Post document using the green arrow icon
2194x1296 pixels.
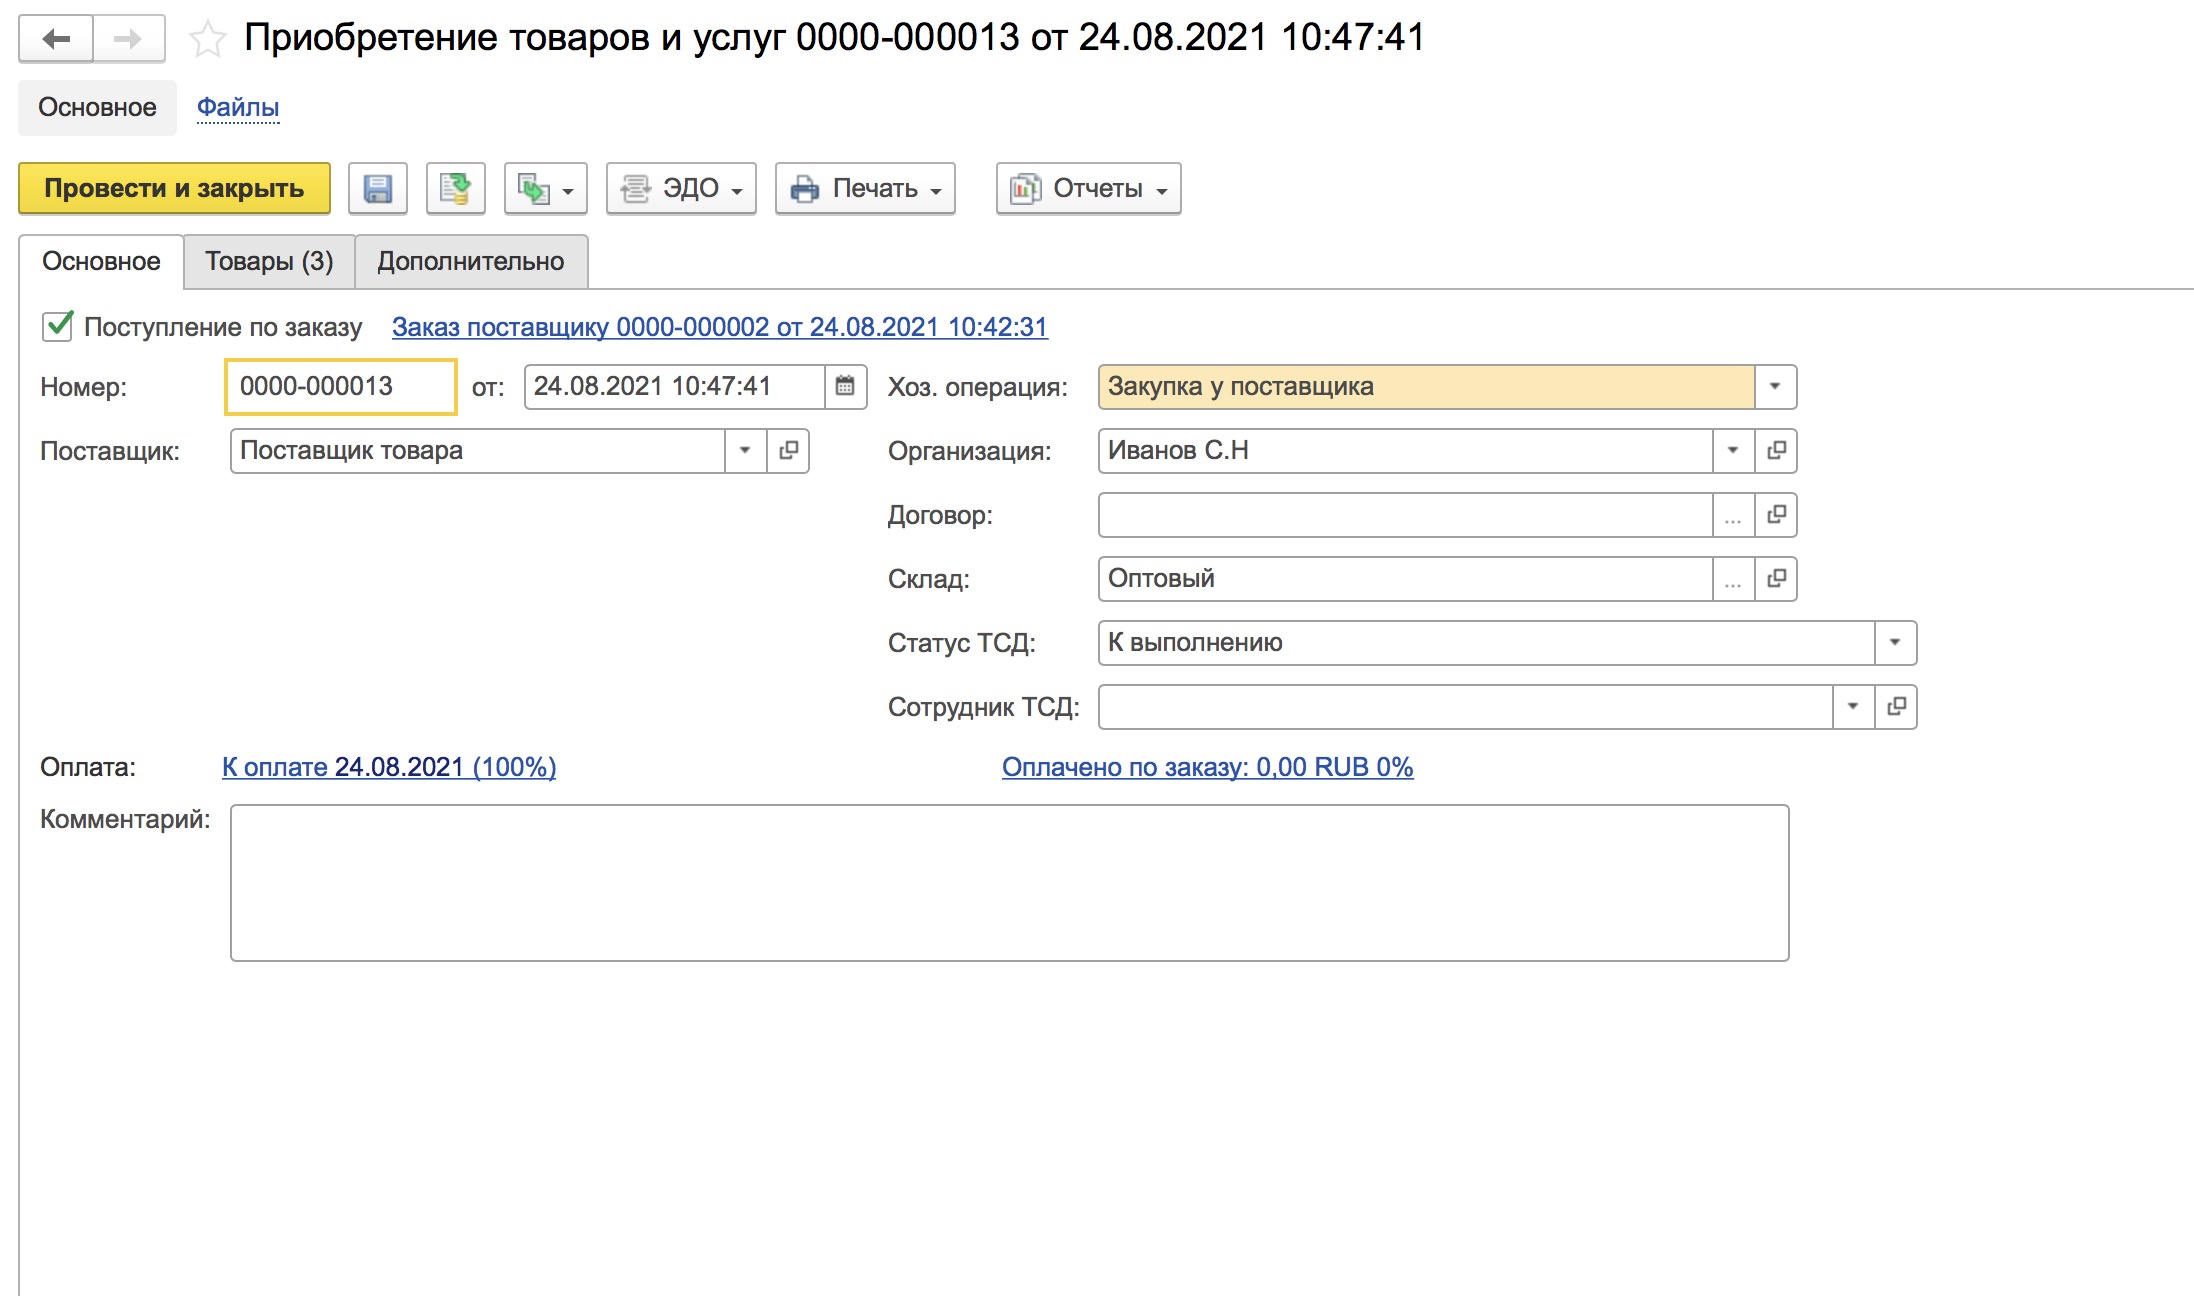456,188
